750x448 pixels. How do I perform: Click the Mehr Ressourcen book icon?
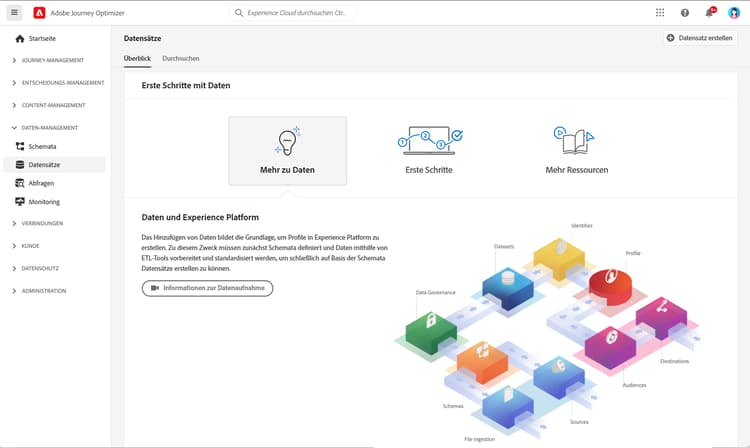pos(574,141)
